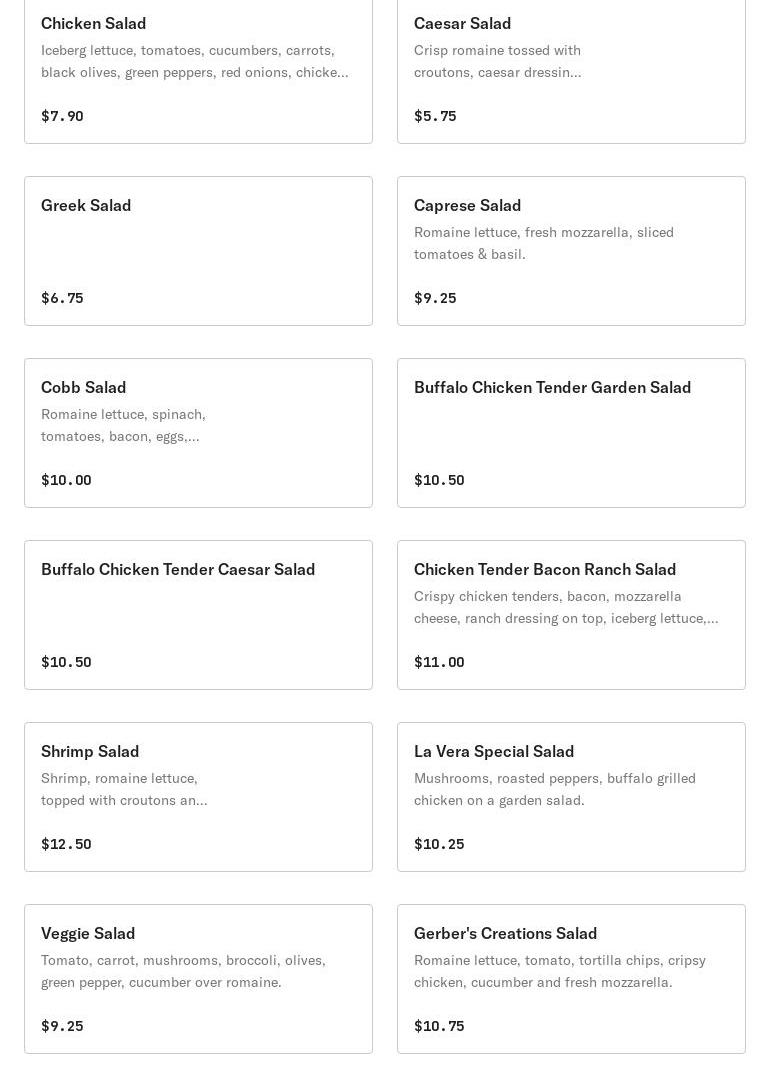Open the Caprese Salad item
The height and width of the screenshot is (1083, 770).
pyautogui.click(x=571, y=251)
